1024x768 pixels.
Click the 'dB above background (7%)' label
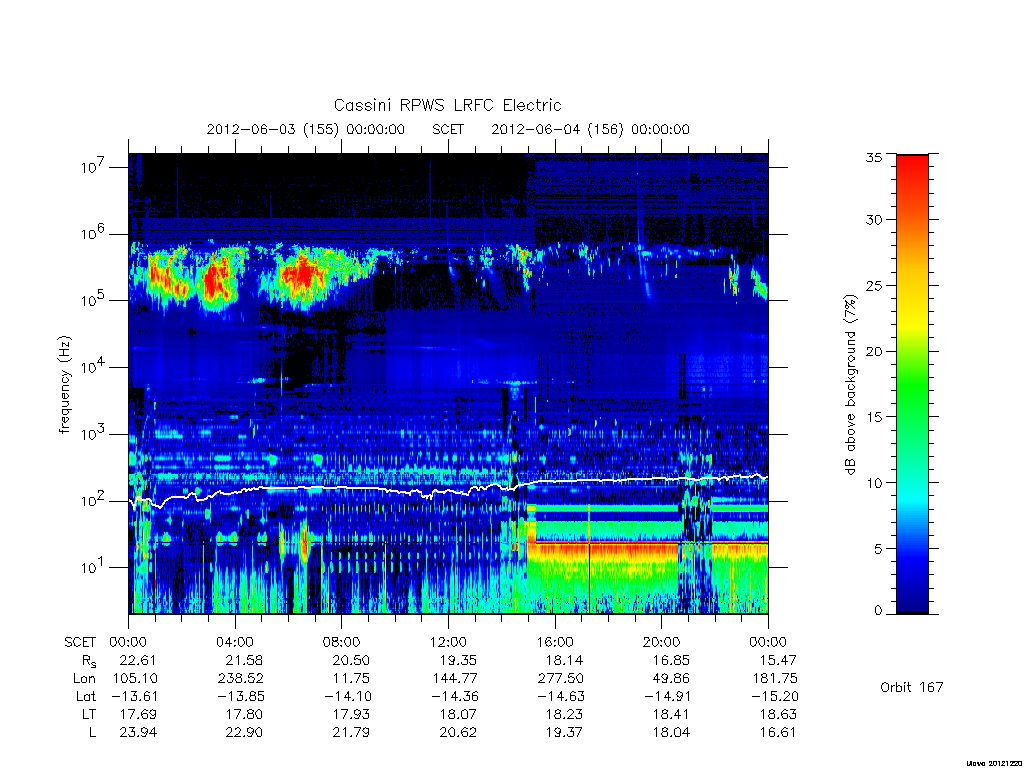click(x=850, y=385)
